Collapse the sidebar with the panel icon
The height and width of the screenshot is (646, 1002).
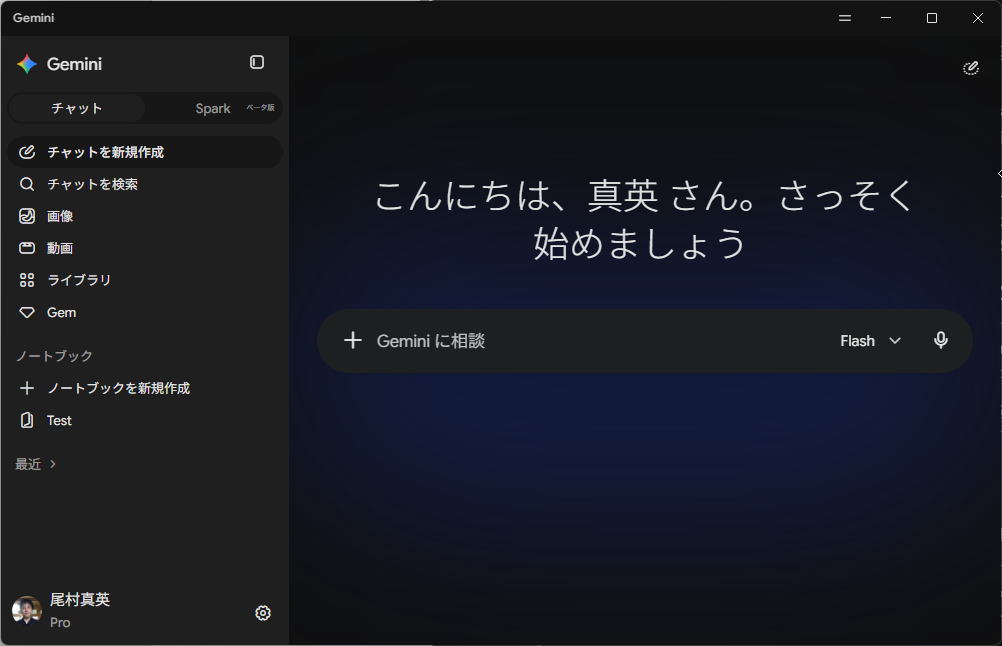257,62
